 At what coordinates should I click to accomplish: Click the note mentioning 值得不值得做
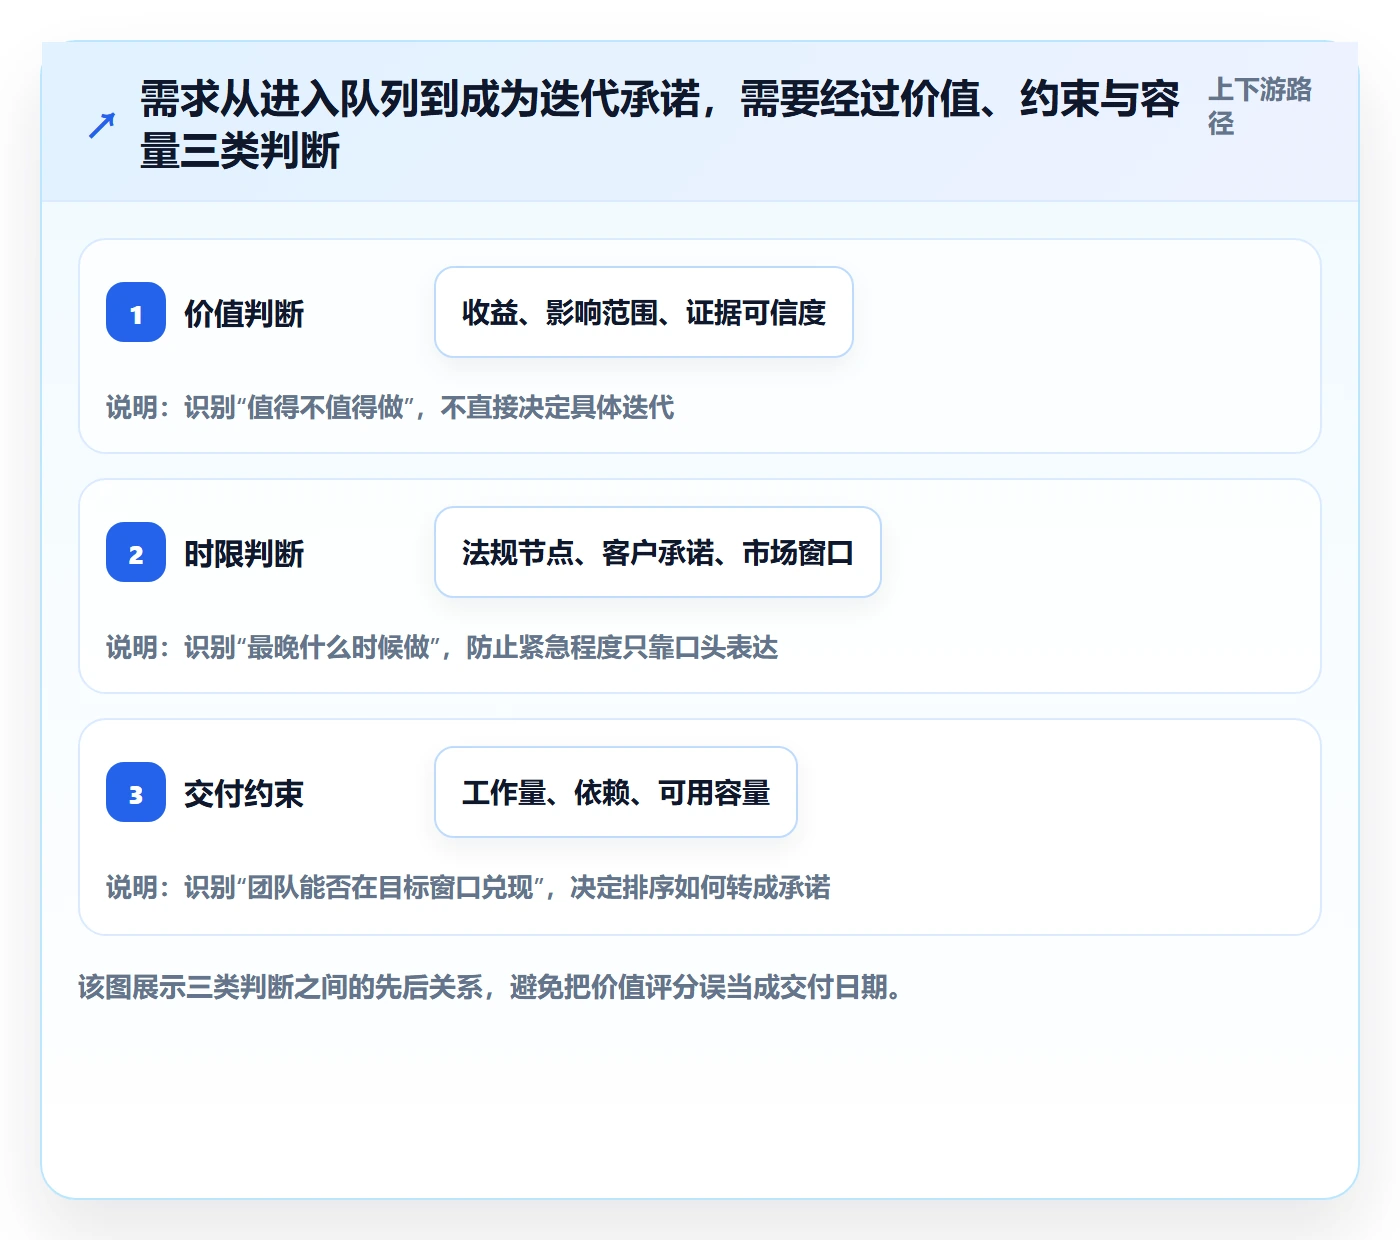(x=390, y=407)
